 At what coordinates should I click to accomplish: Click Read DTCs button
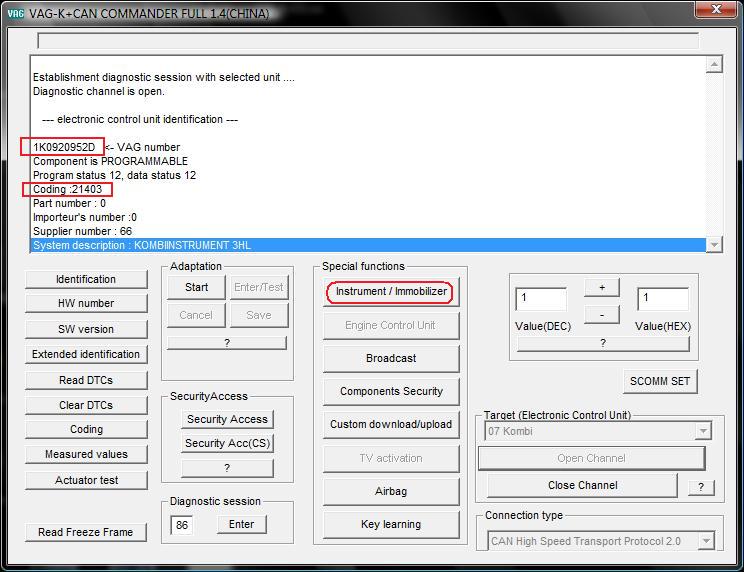[86, 380]
